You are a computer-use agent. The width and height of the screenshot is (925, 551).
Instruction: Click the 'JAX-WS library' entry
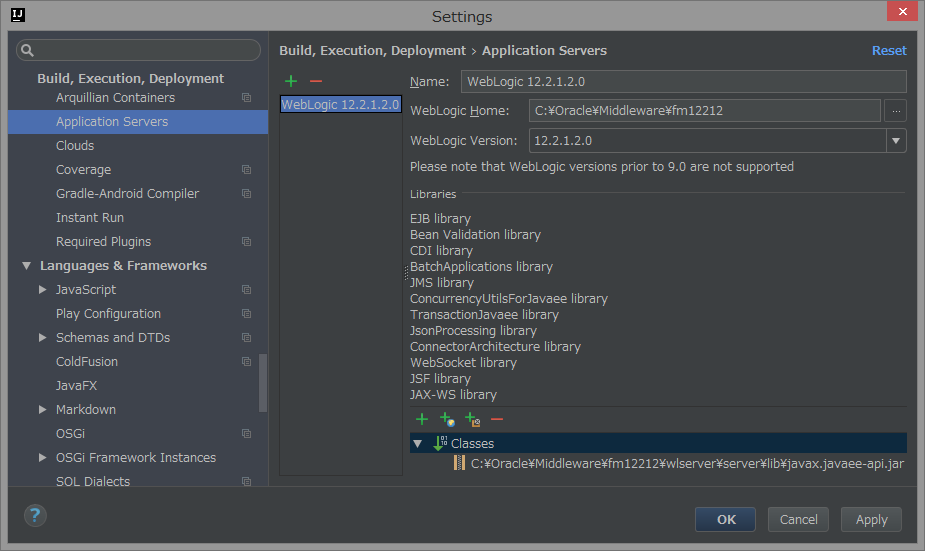tap(454, 394)
